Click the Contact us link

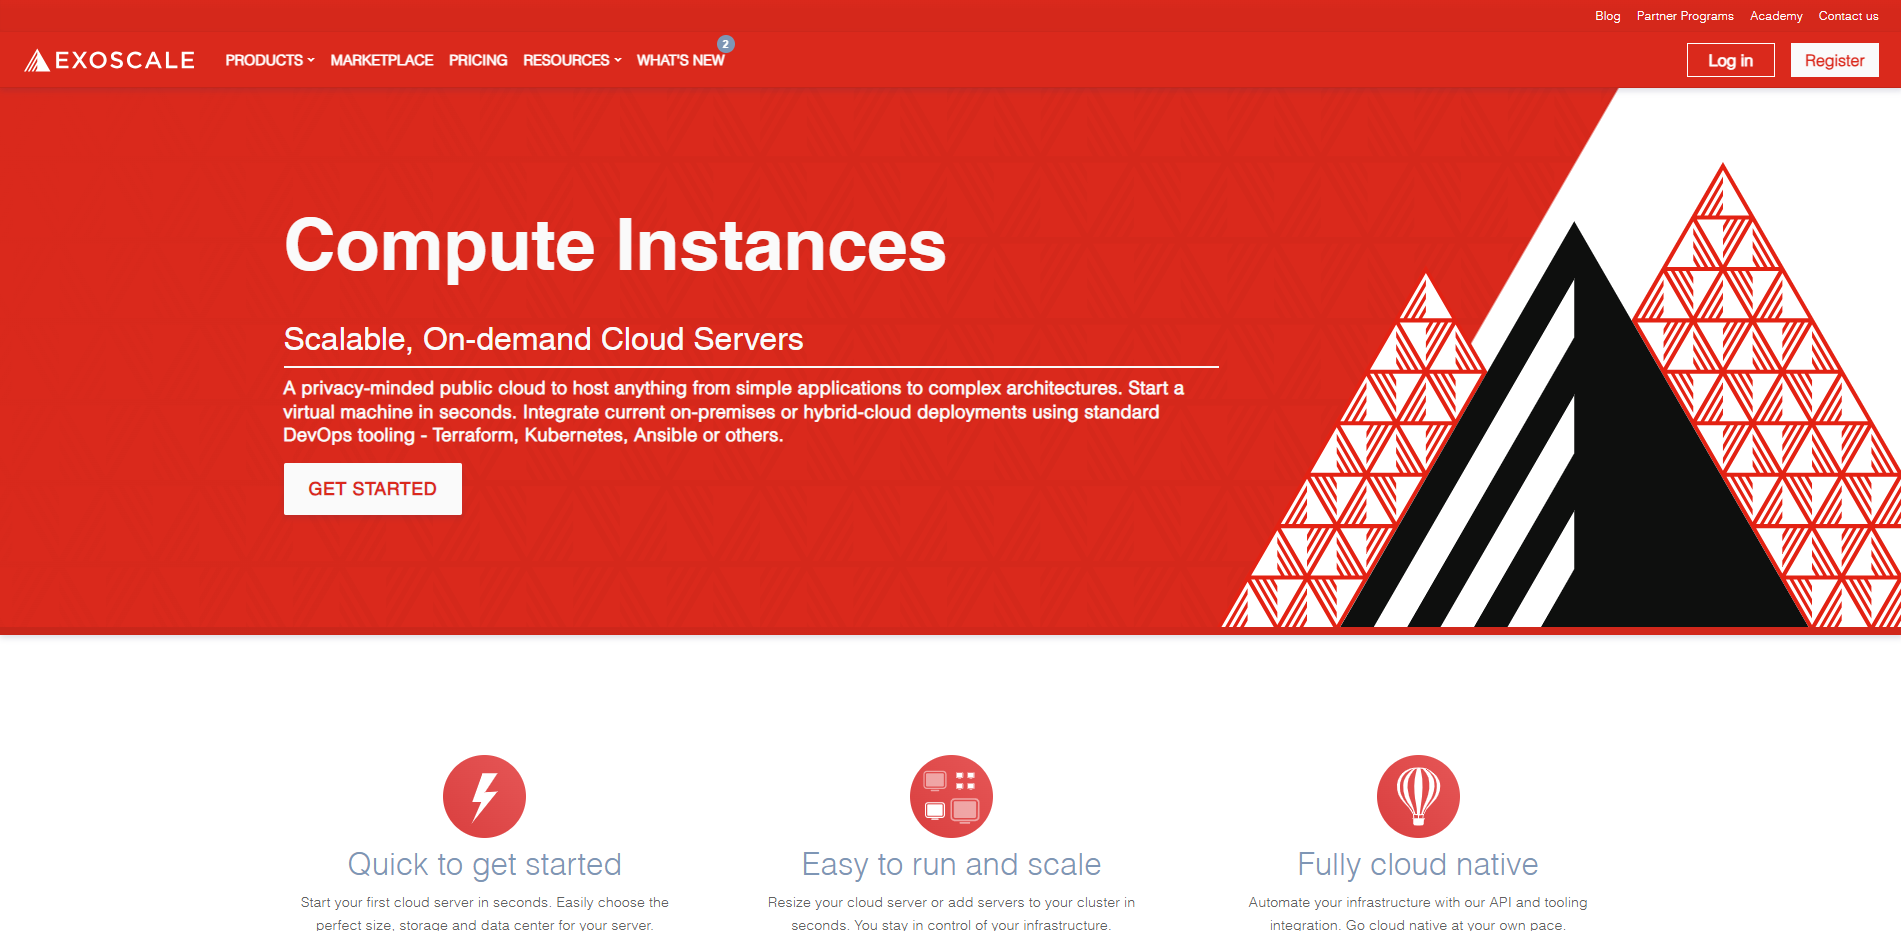coord(1848,16)
